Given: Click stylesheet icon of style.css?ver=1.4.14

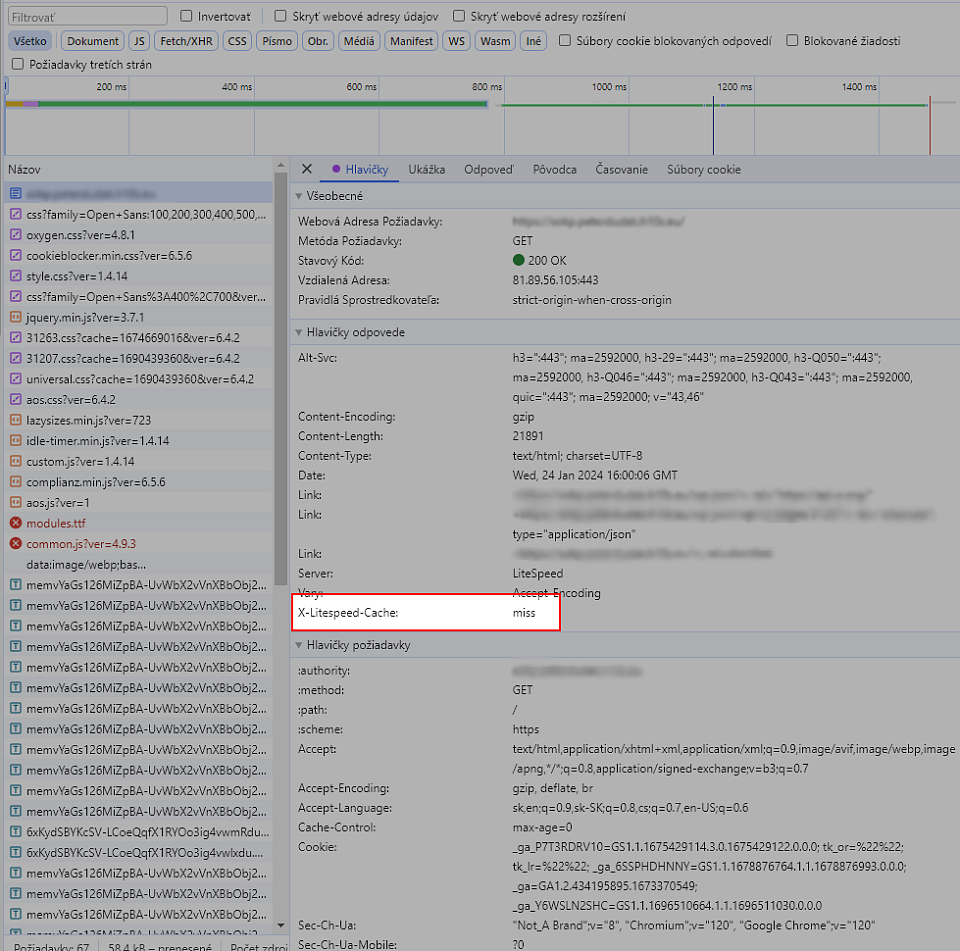Looking at the screenshot, I should (16, 276).
